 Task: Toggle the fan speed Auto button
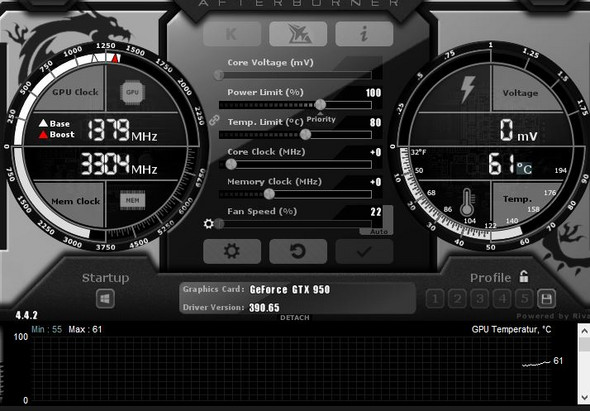tap(378, 231)
